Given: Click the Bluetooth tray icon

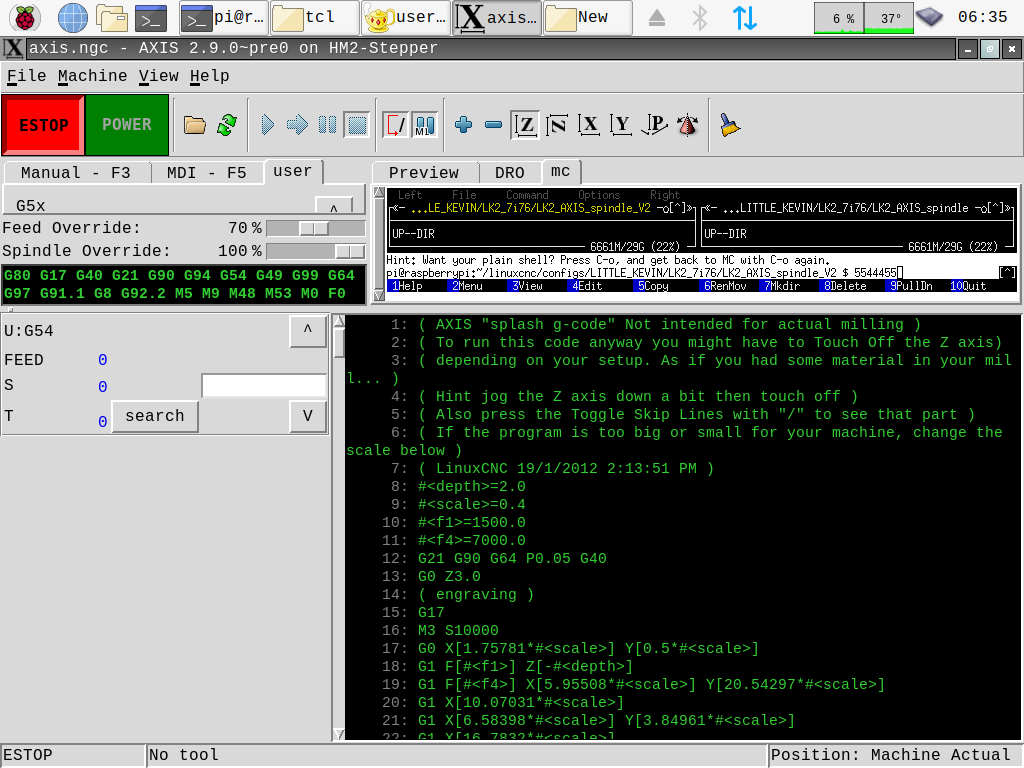Looking at the screenshot, I should coord(699,18).
